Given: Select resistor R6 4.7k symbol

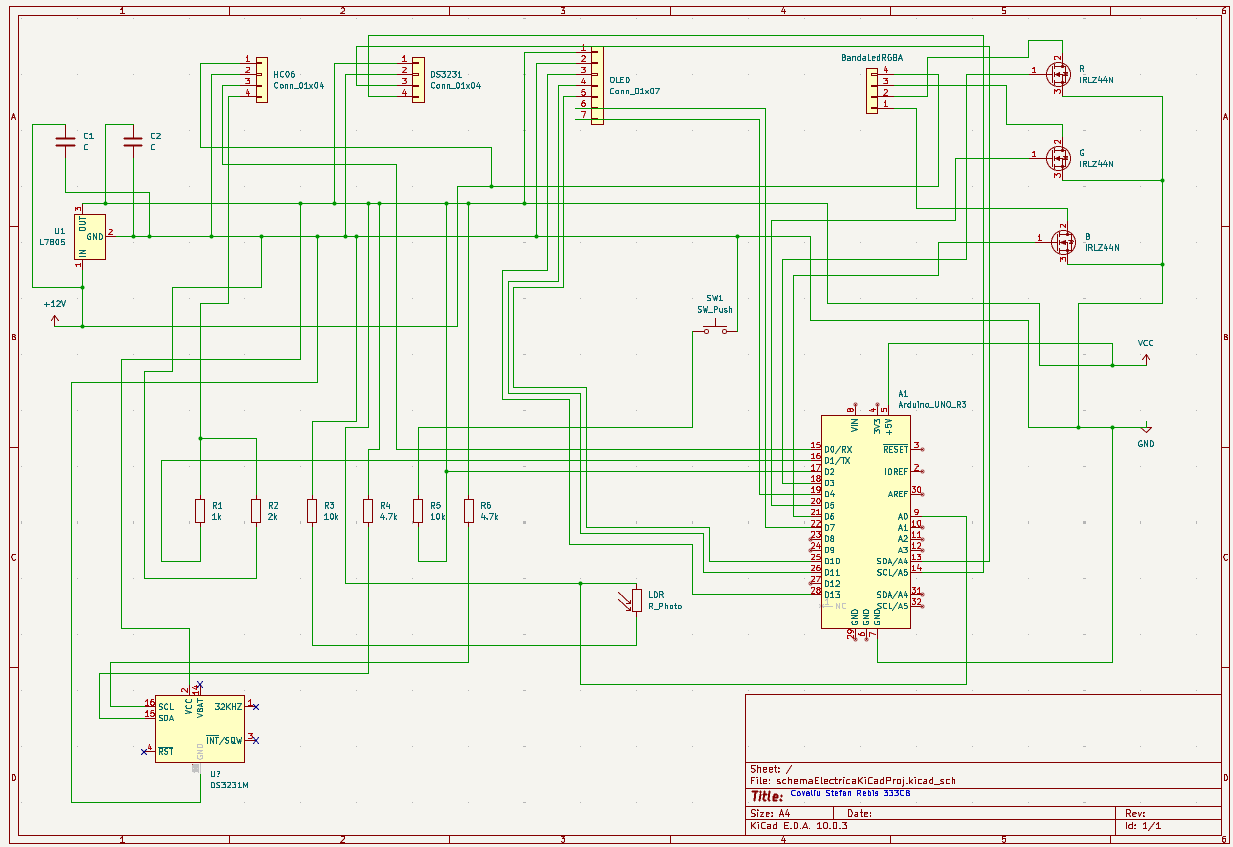Looking at the screenshot, I should (468, 511).
